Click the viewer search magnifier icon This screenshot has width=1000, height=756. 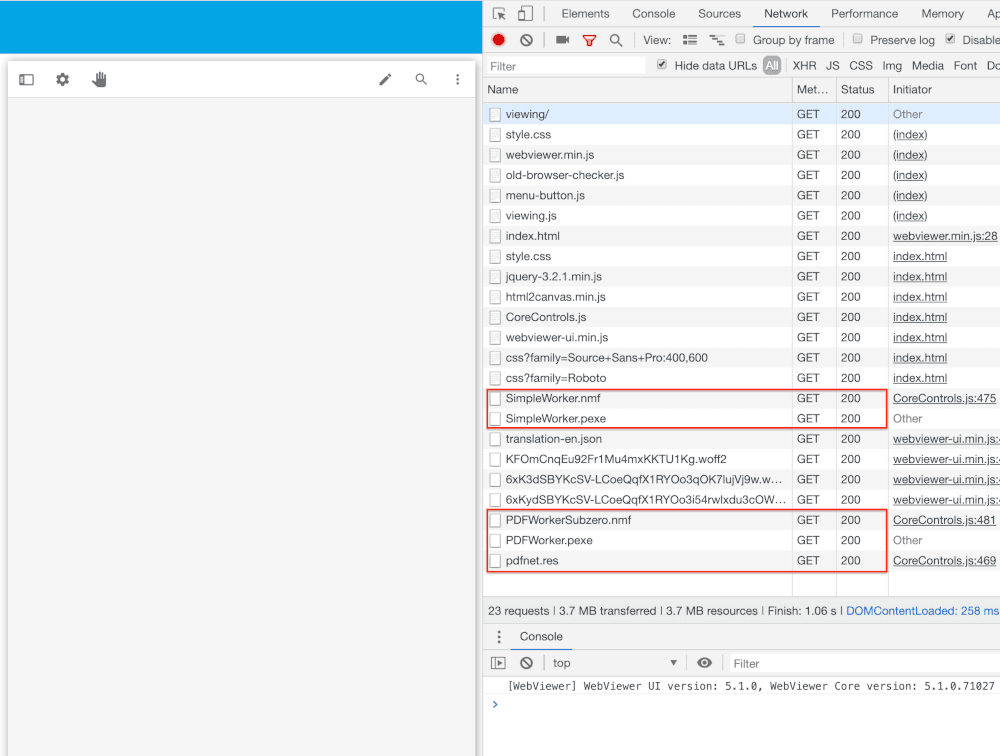(421, 80)
